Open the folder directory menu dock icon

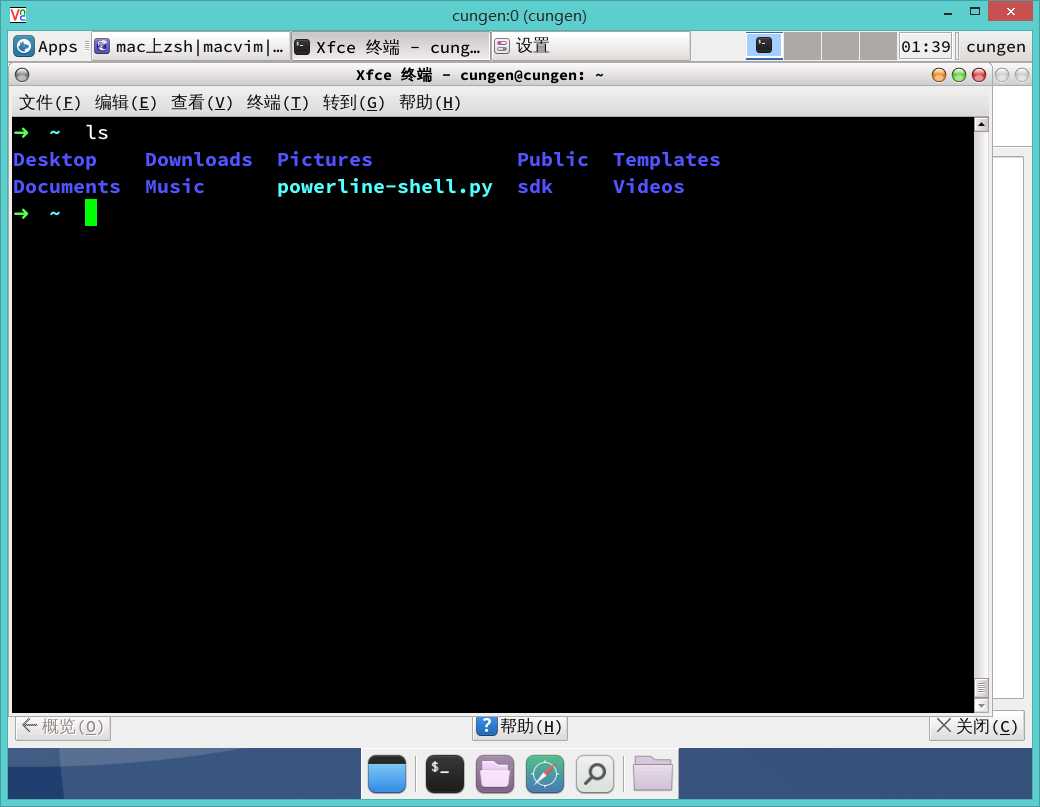click(x=653, y=774)
